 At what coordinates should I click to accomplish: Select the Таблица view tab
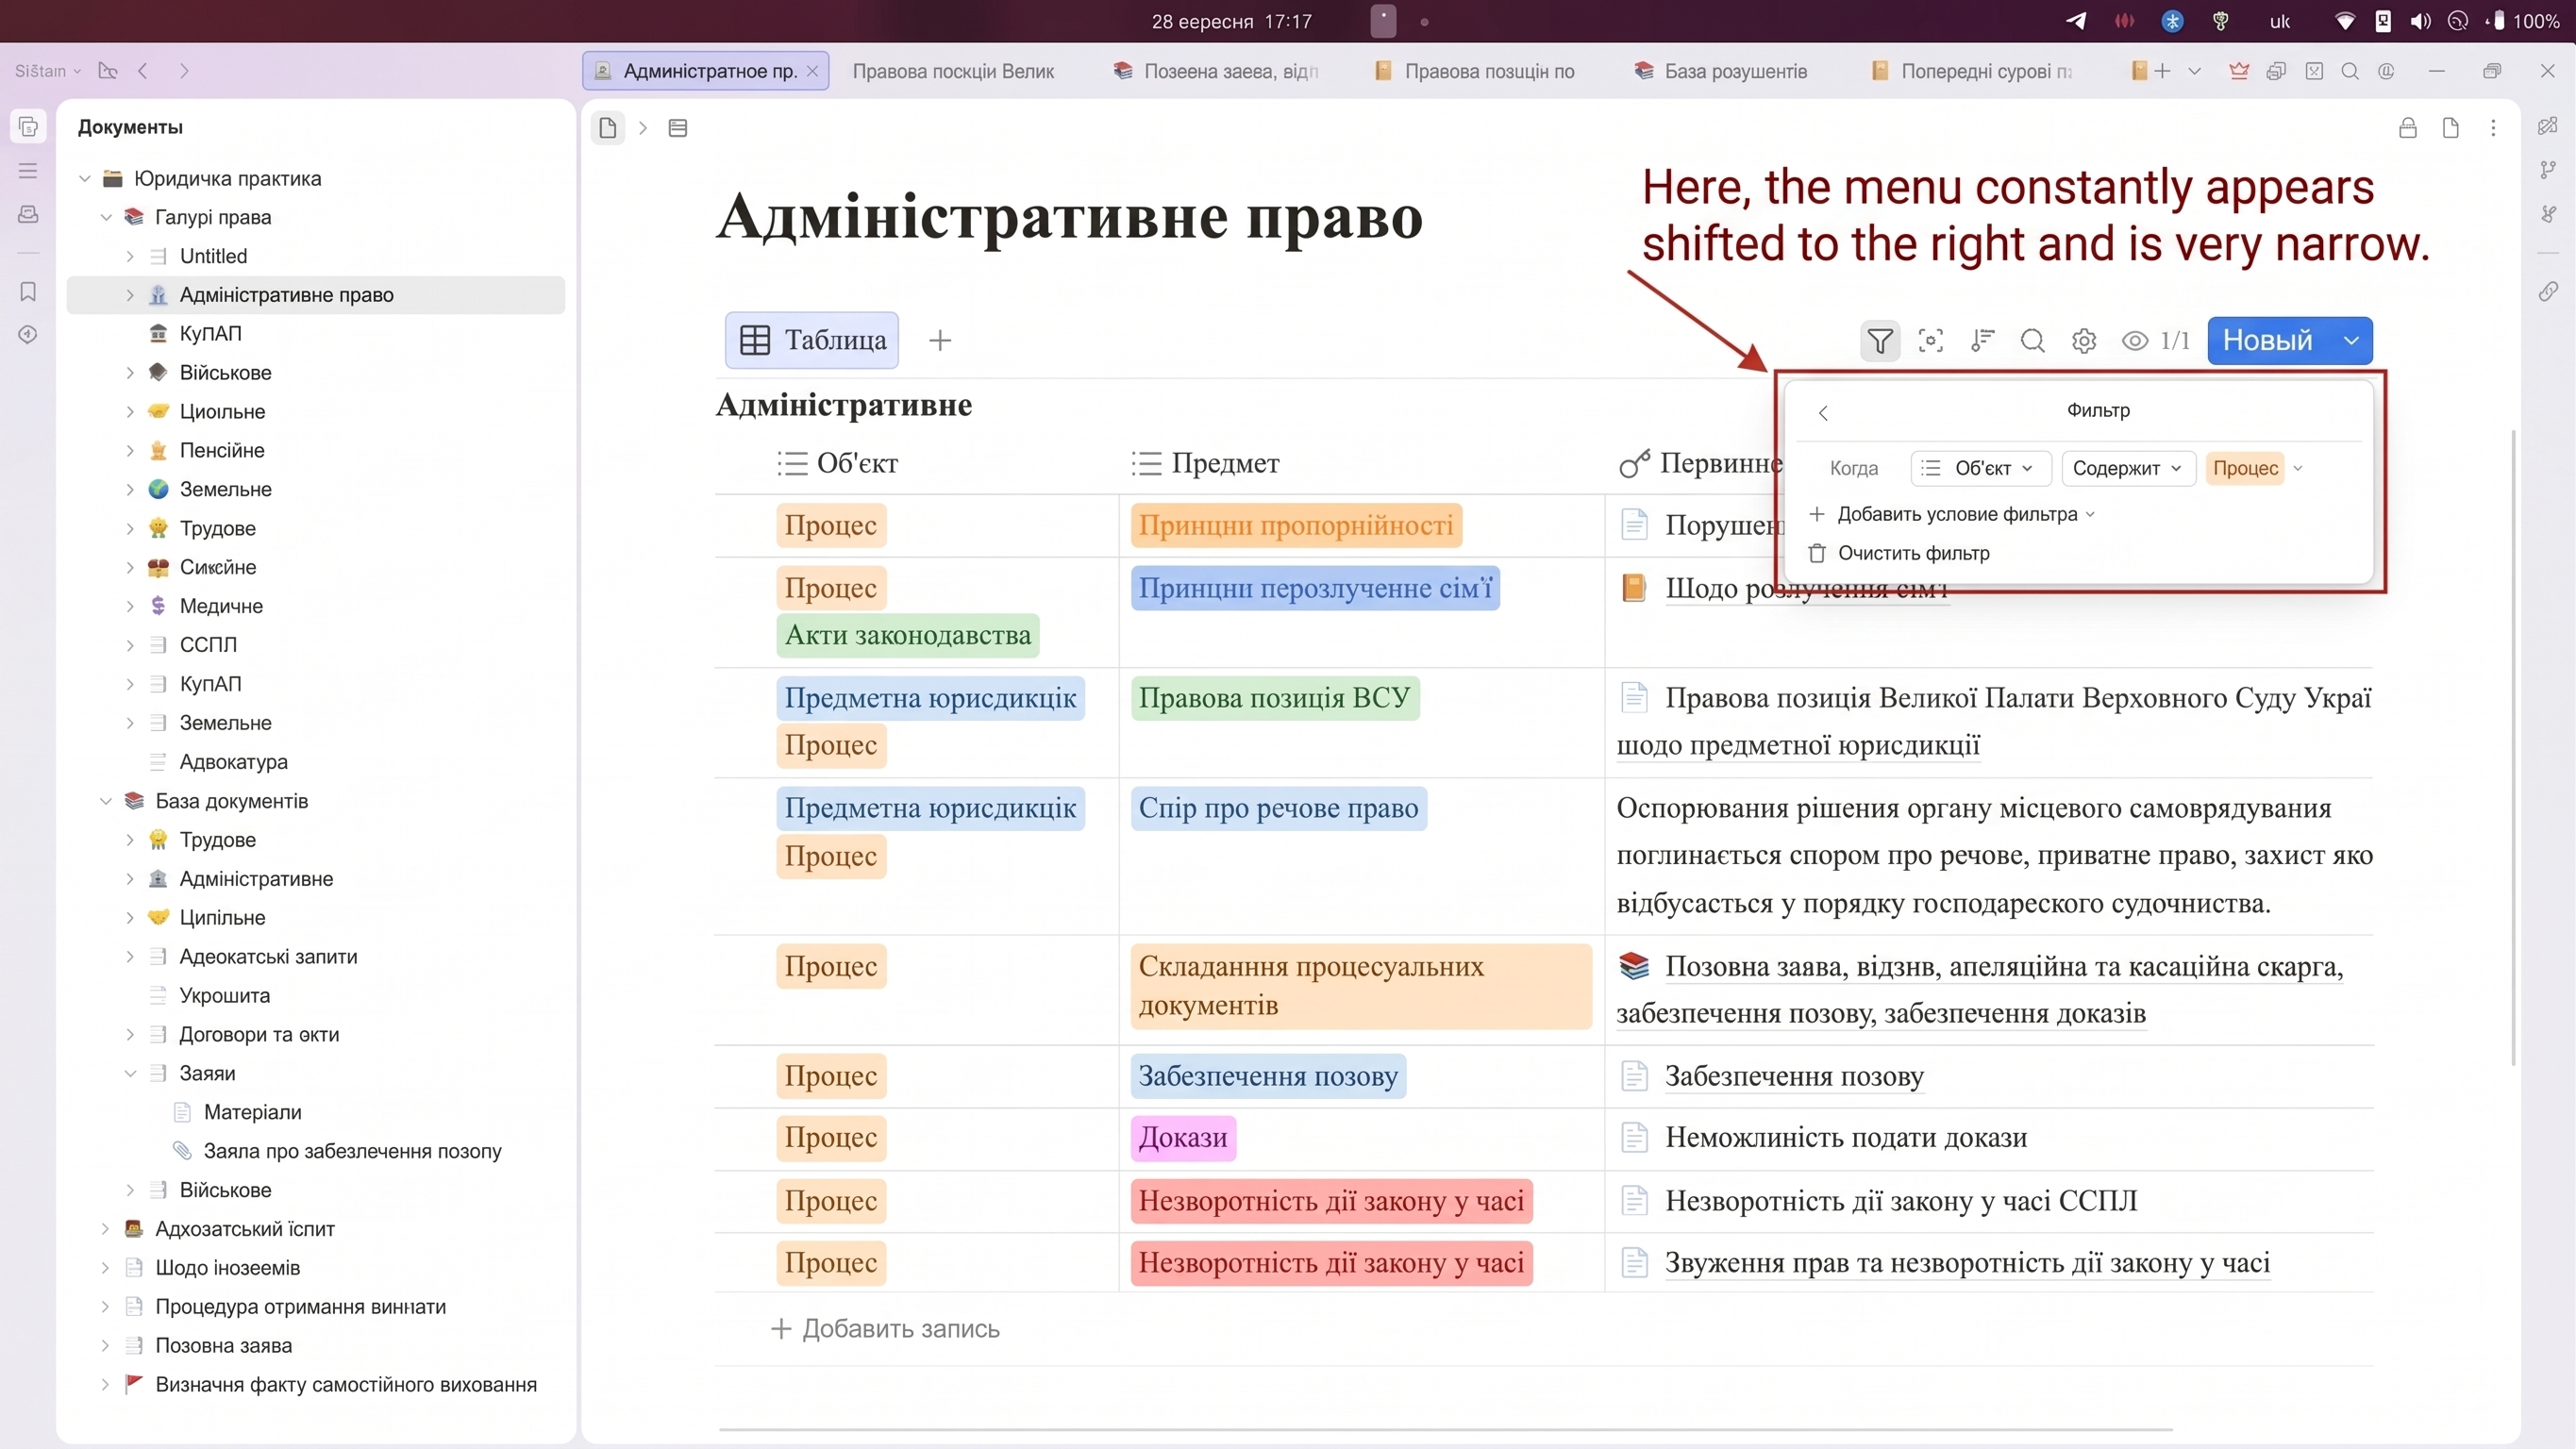coord(812,340)
